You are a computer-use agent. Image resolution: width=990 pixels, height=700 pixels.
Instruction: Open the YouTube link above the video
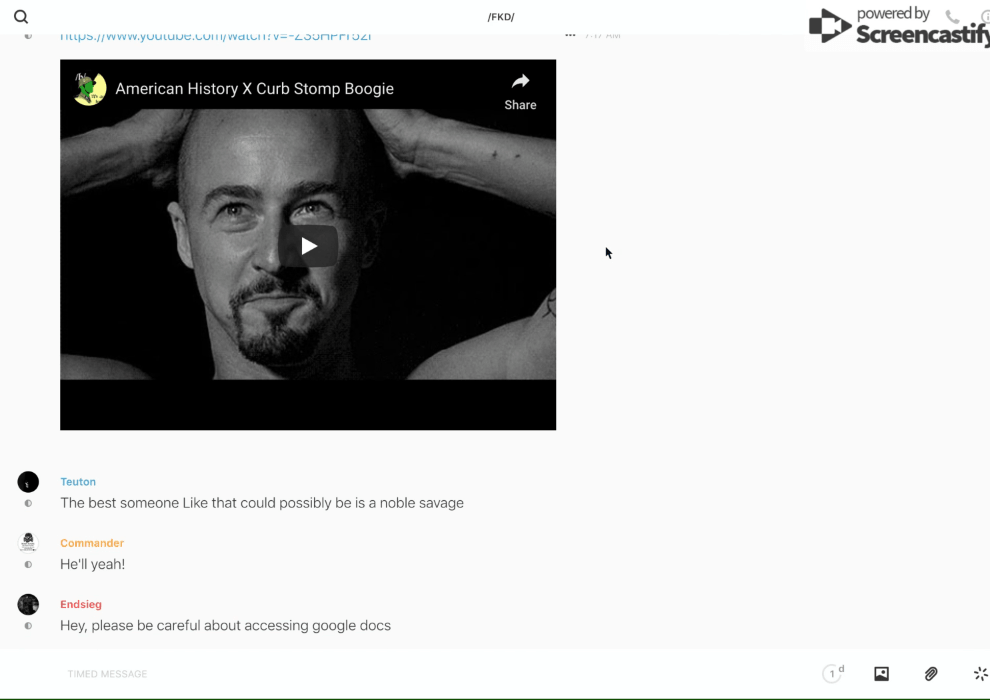[x=215, y=36]
